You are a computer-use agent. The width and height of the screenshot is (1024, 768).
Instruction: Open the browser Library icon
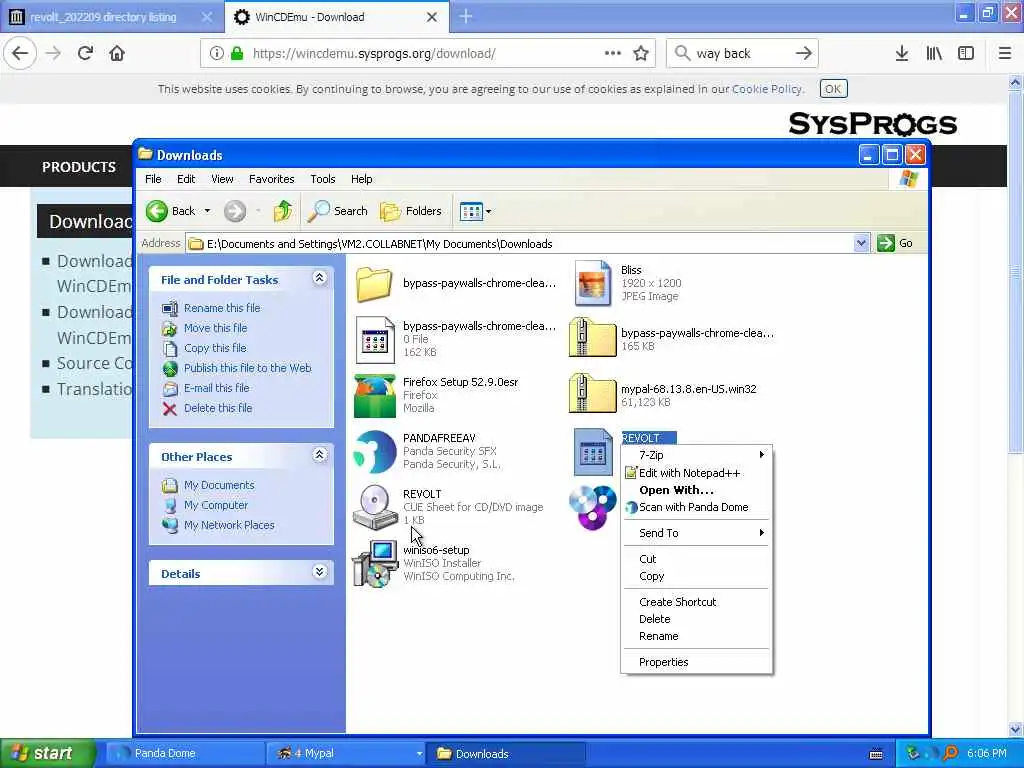tap(934, 53)
